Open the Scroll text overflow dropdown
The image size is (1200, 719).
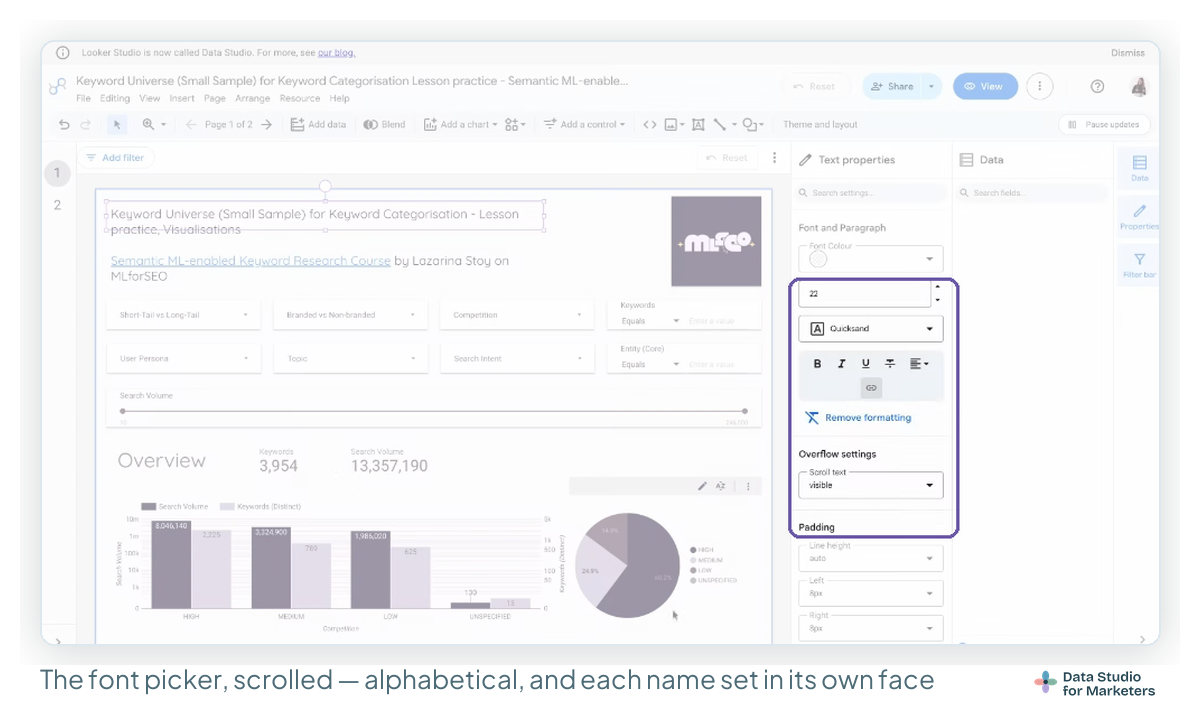(870, 485)
